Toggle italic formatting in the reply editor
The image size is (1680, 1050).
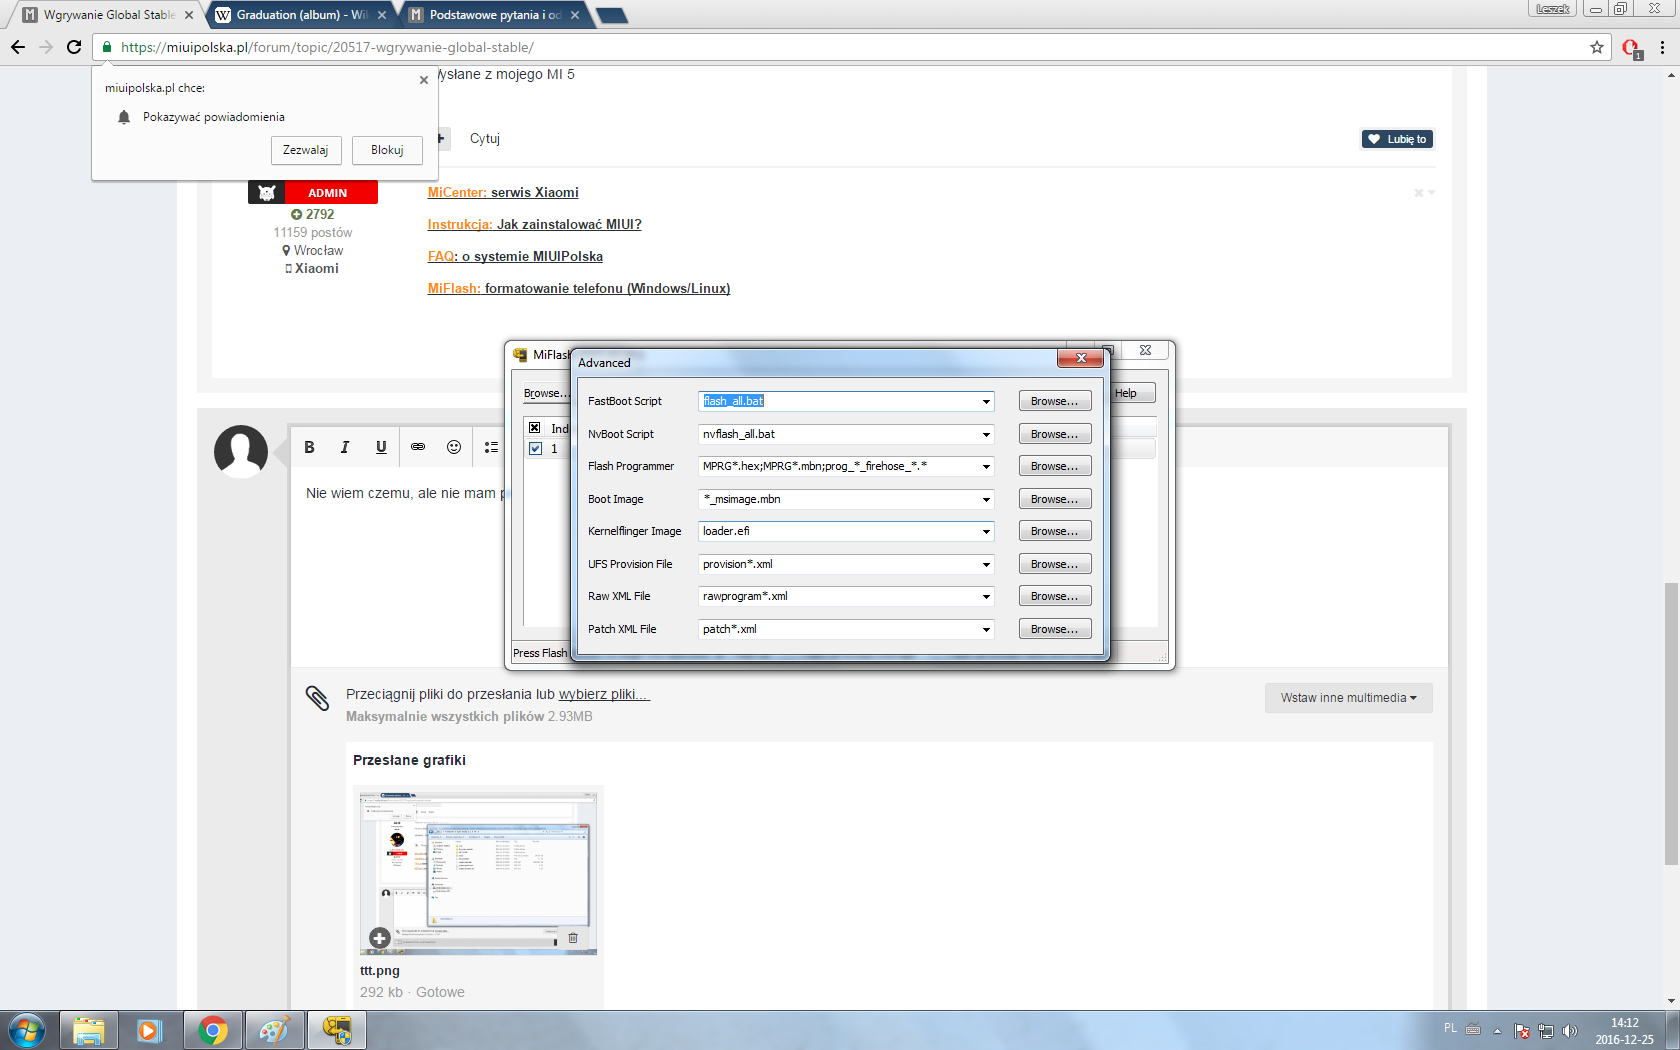click(345, 447)
